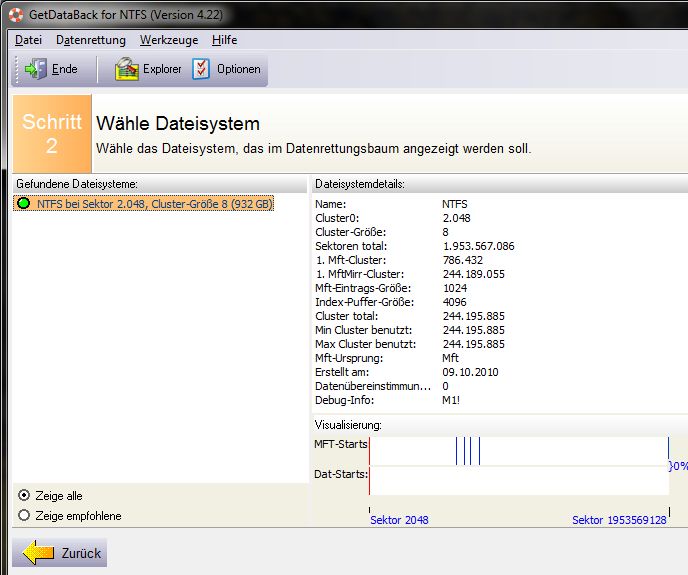Click the Ende exit door icon

point(36,69)
